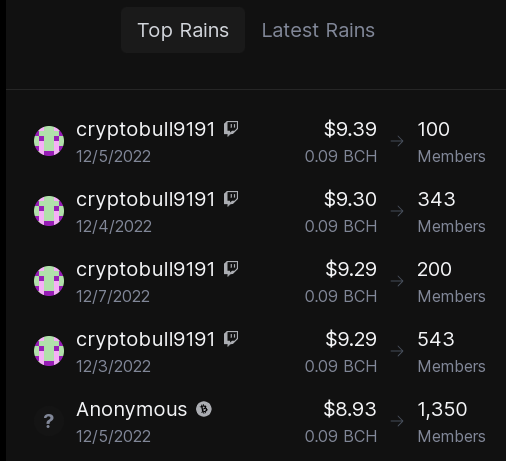Click the Twitch badge on the 12/7/2022 rain

[231, 269]
